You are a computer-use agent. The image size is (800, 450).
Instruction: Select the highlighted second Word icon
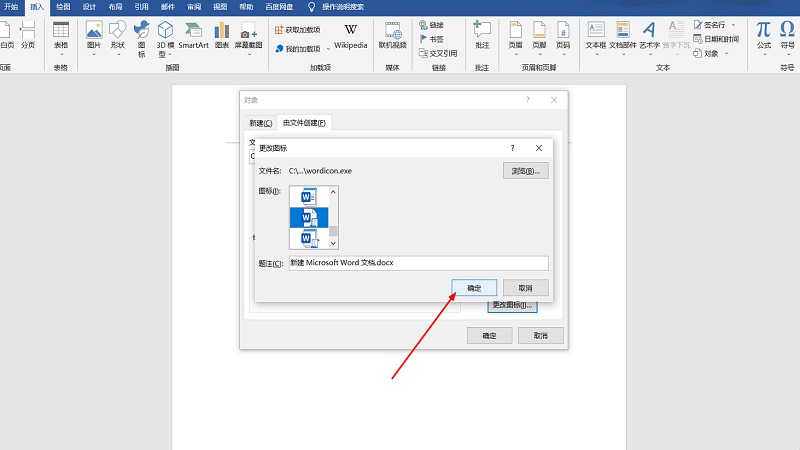click(x=309, y=218)
